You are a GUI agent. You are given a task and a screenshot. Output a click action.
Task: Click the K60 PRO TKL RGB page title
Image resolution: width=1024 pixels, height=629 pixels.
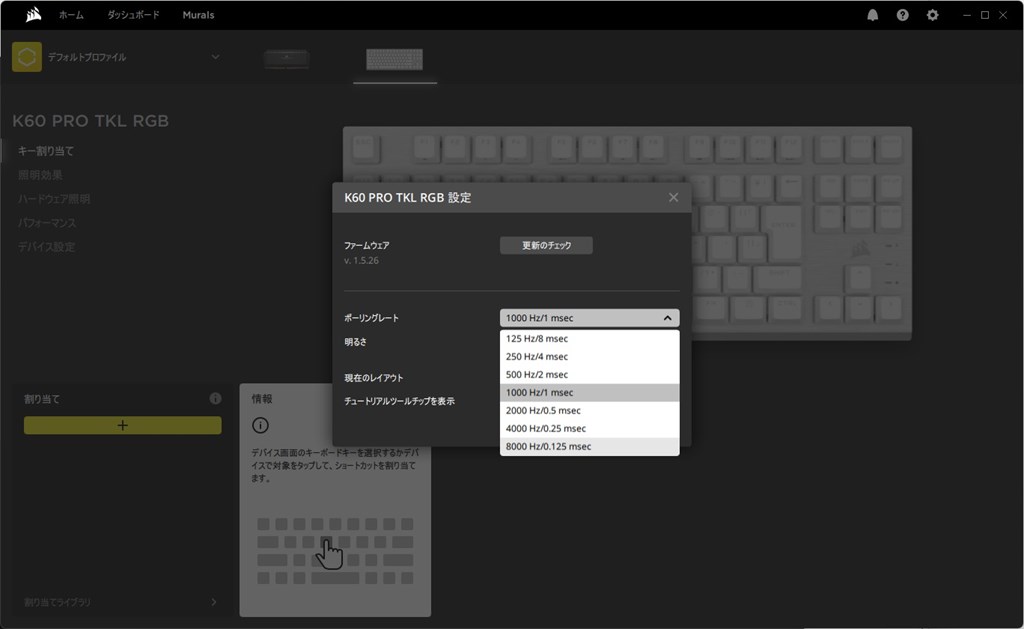pos(90,121)
